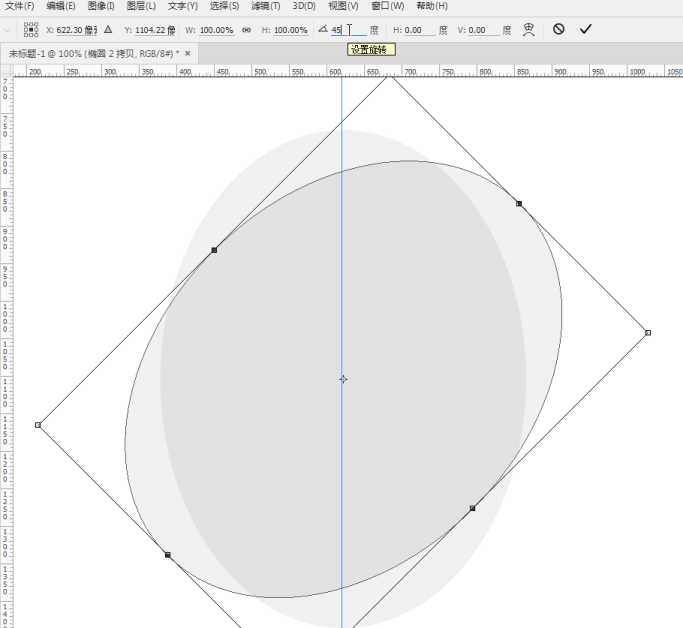Close the 未标题-1 document tab
This screenshot has height=628, width=683.
(x=187, y=52)
